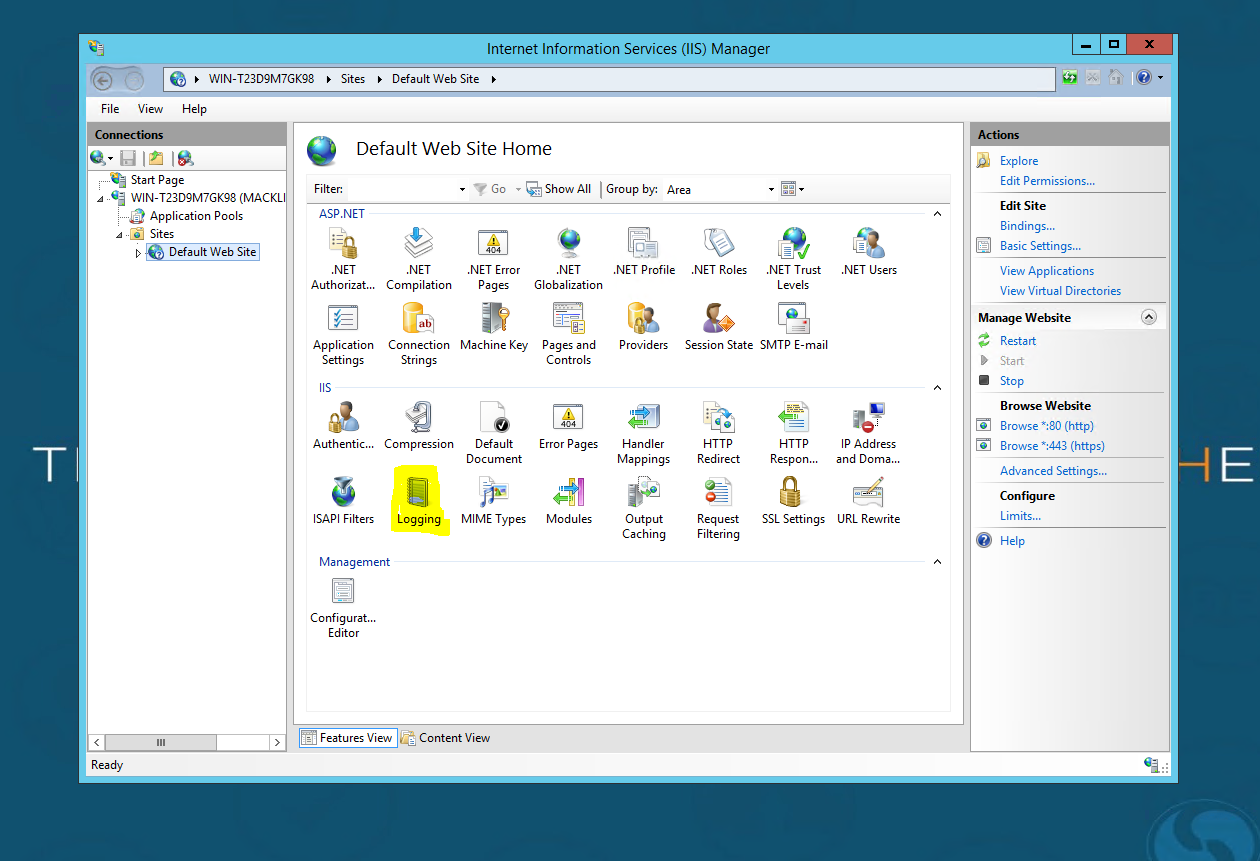Collapse the IIS group
The image size is (1260, 861).
(x=937, y=388)
